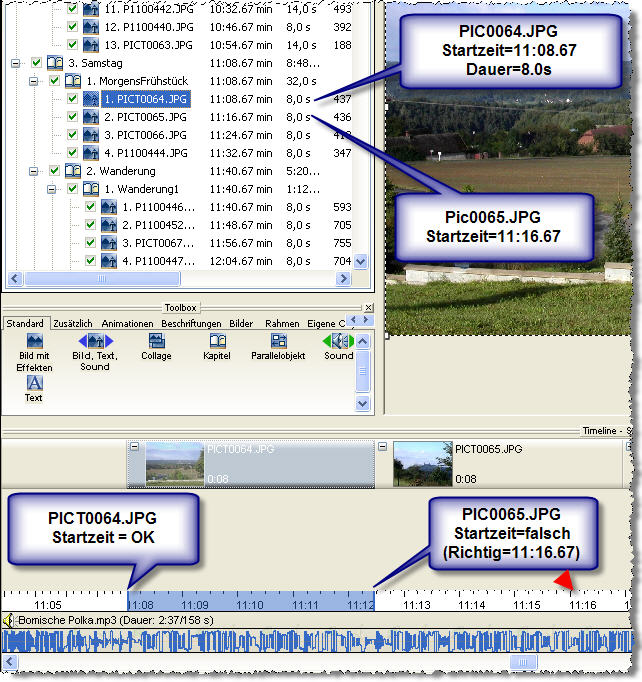Uncheck the PICT0065.JPG checkbox in tree
Screen dimensions: 642x682
point(72,117)
